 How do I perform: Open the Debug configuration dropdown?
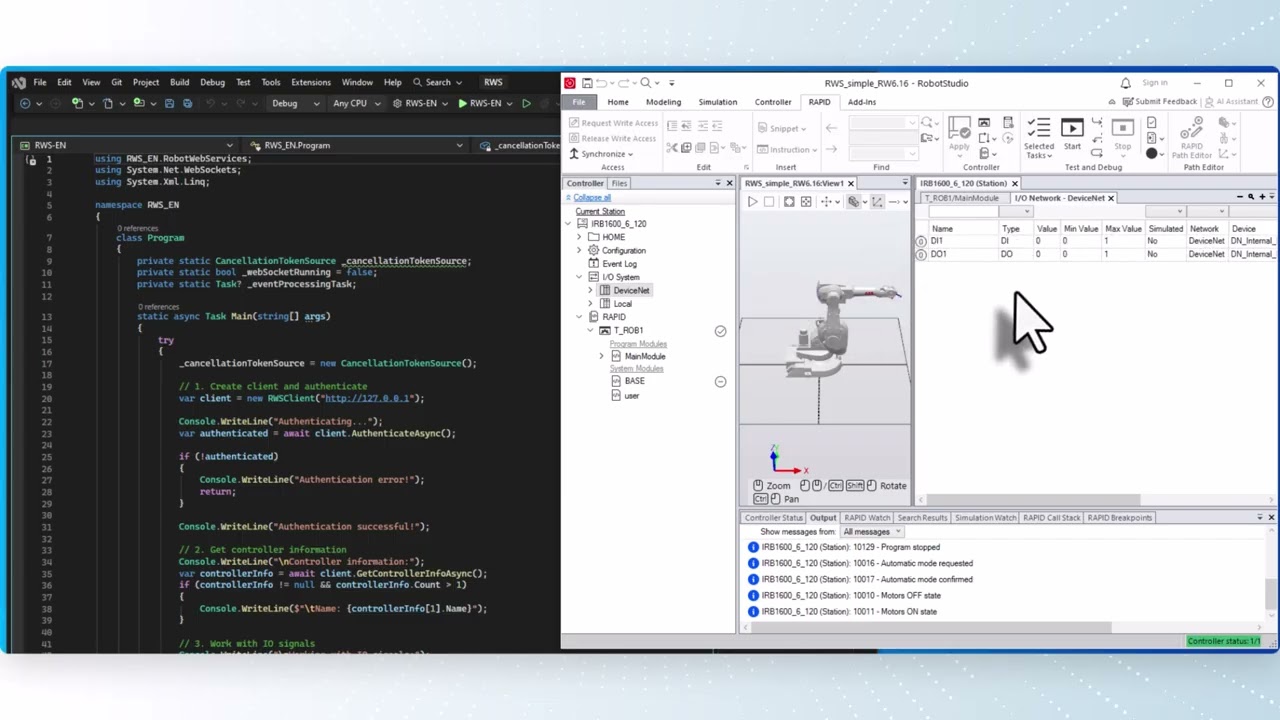[x=295, y=103]
